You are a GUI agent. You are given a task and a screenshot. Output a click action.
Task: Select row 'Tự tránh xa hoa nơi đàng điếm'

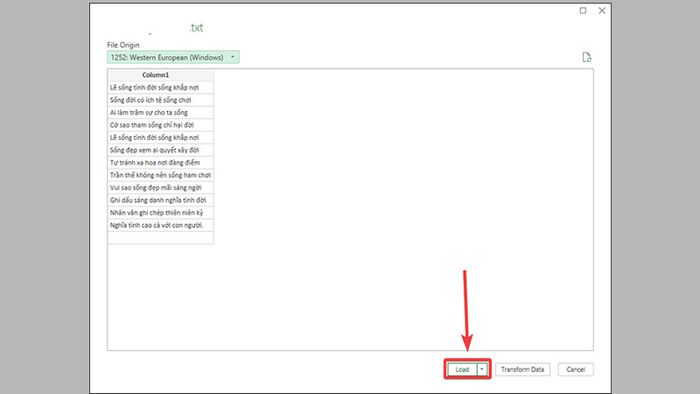tap(160, 162)
